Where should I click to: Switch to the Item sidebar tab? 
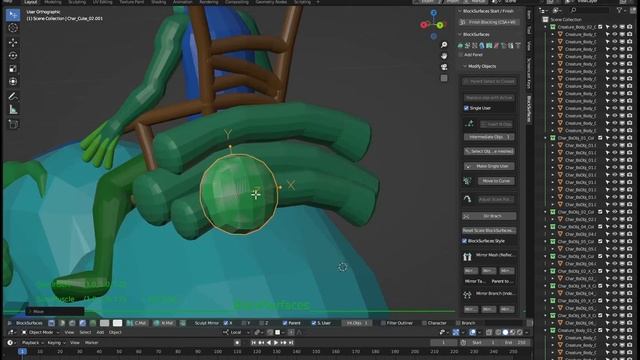pos(529,15)
